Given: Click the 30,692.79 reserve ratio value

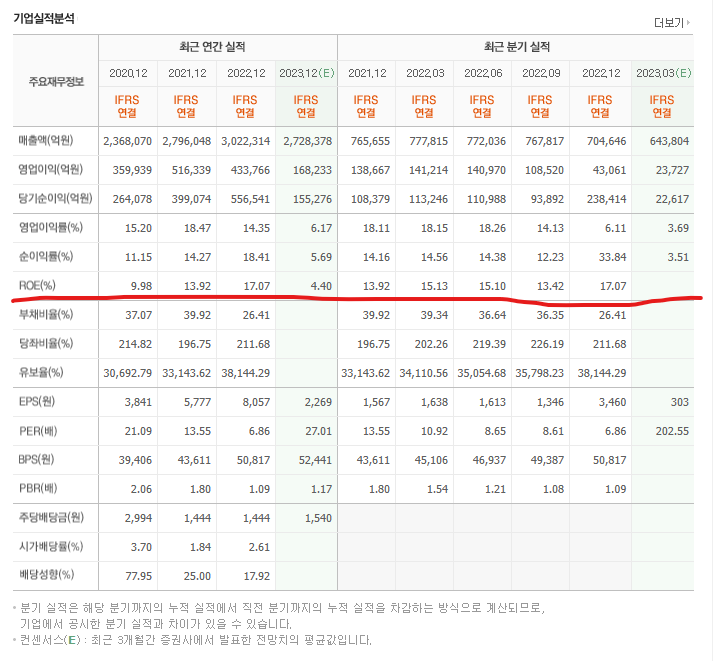Looking at the screenshot, I should (x=127, y=373).
